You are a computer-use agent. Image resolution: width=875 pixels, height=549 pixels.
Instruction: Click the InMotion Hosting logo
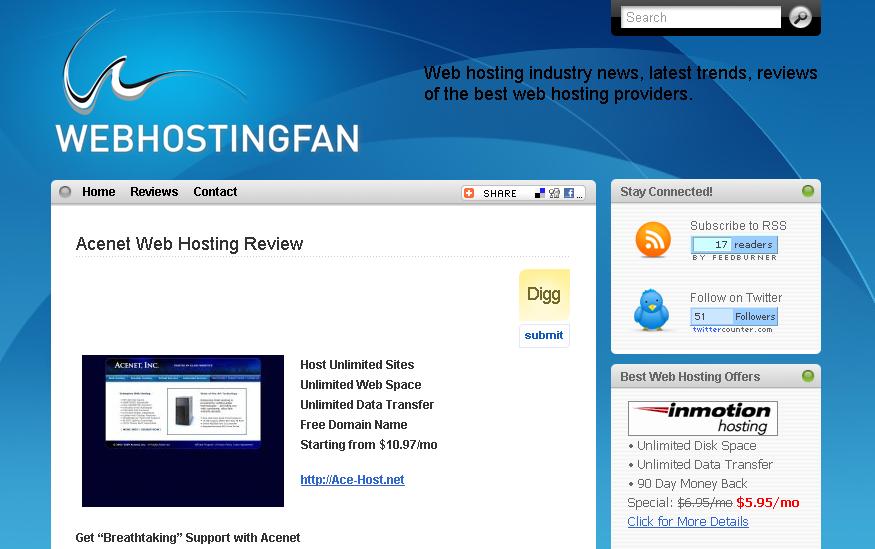[x=703, y=418]
